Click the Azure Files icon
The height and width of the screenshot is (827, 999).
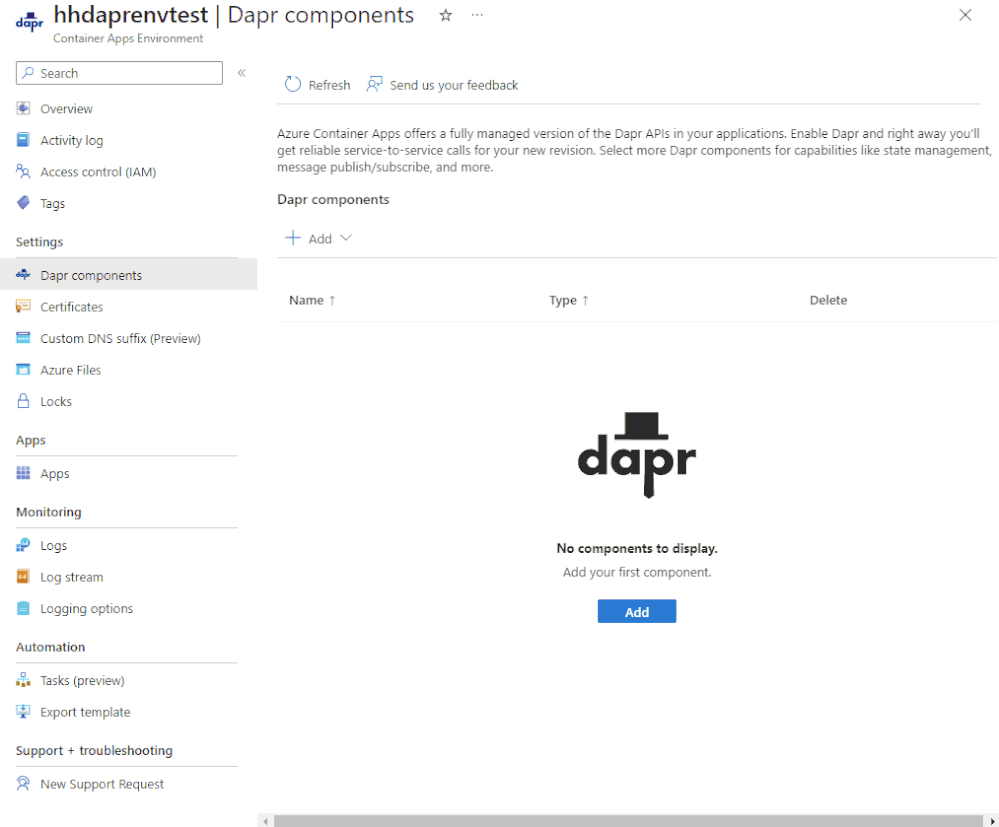[24, 370]
